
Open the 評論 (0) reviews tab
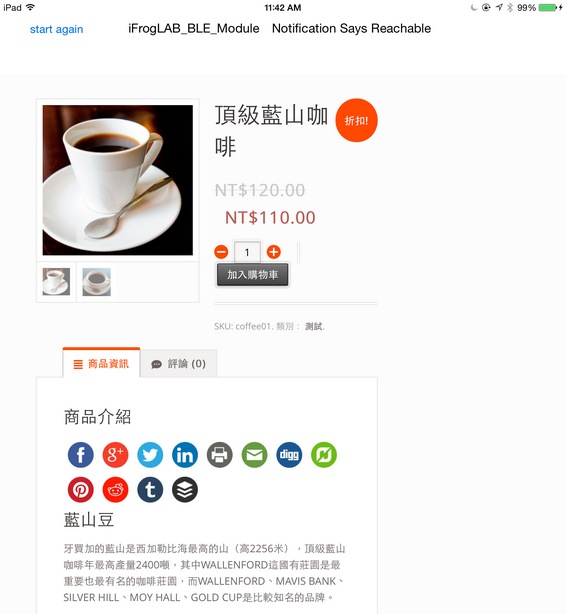pyautogui.click(x=179, y=364)
